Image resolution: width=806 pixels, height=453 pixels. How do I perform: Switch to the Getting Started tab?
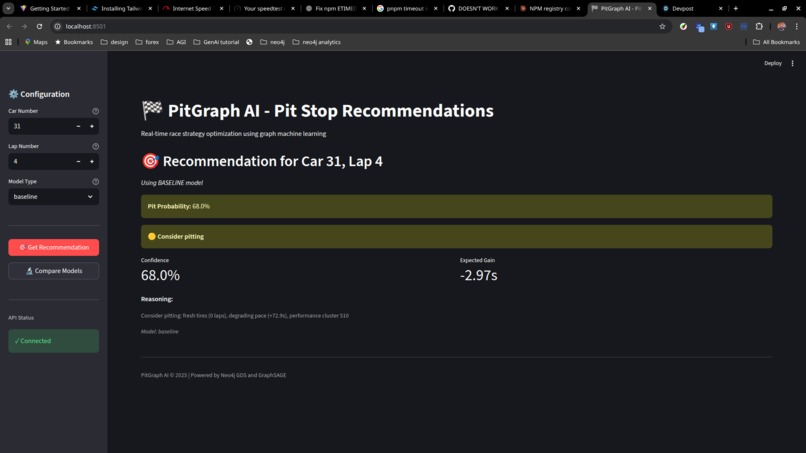pyautogui.click(x=50, y=9)
